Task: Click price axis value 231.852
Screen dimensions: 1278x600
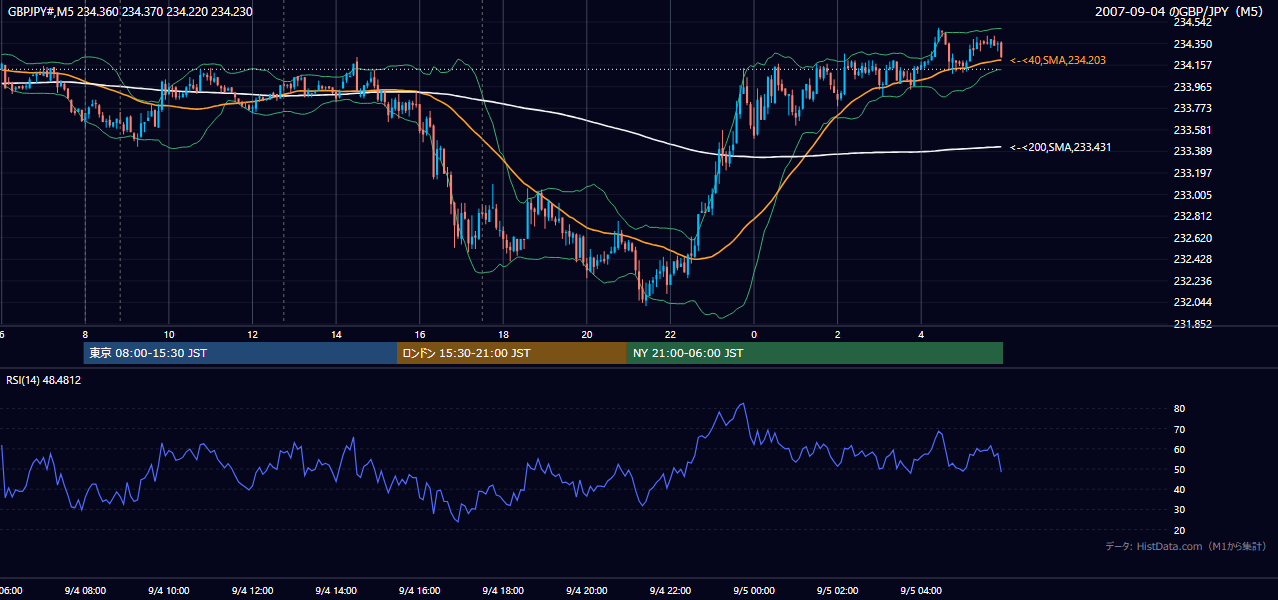Action: pos(1192,324)
